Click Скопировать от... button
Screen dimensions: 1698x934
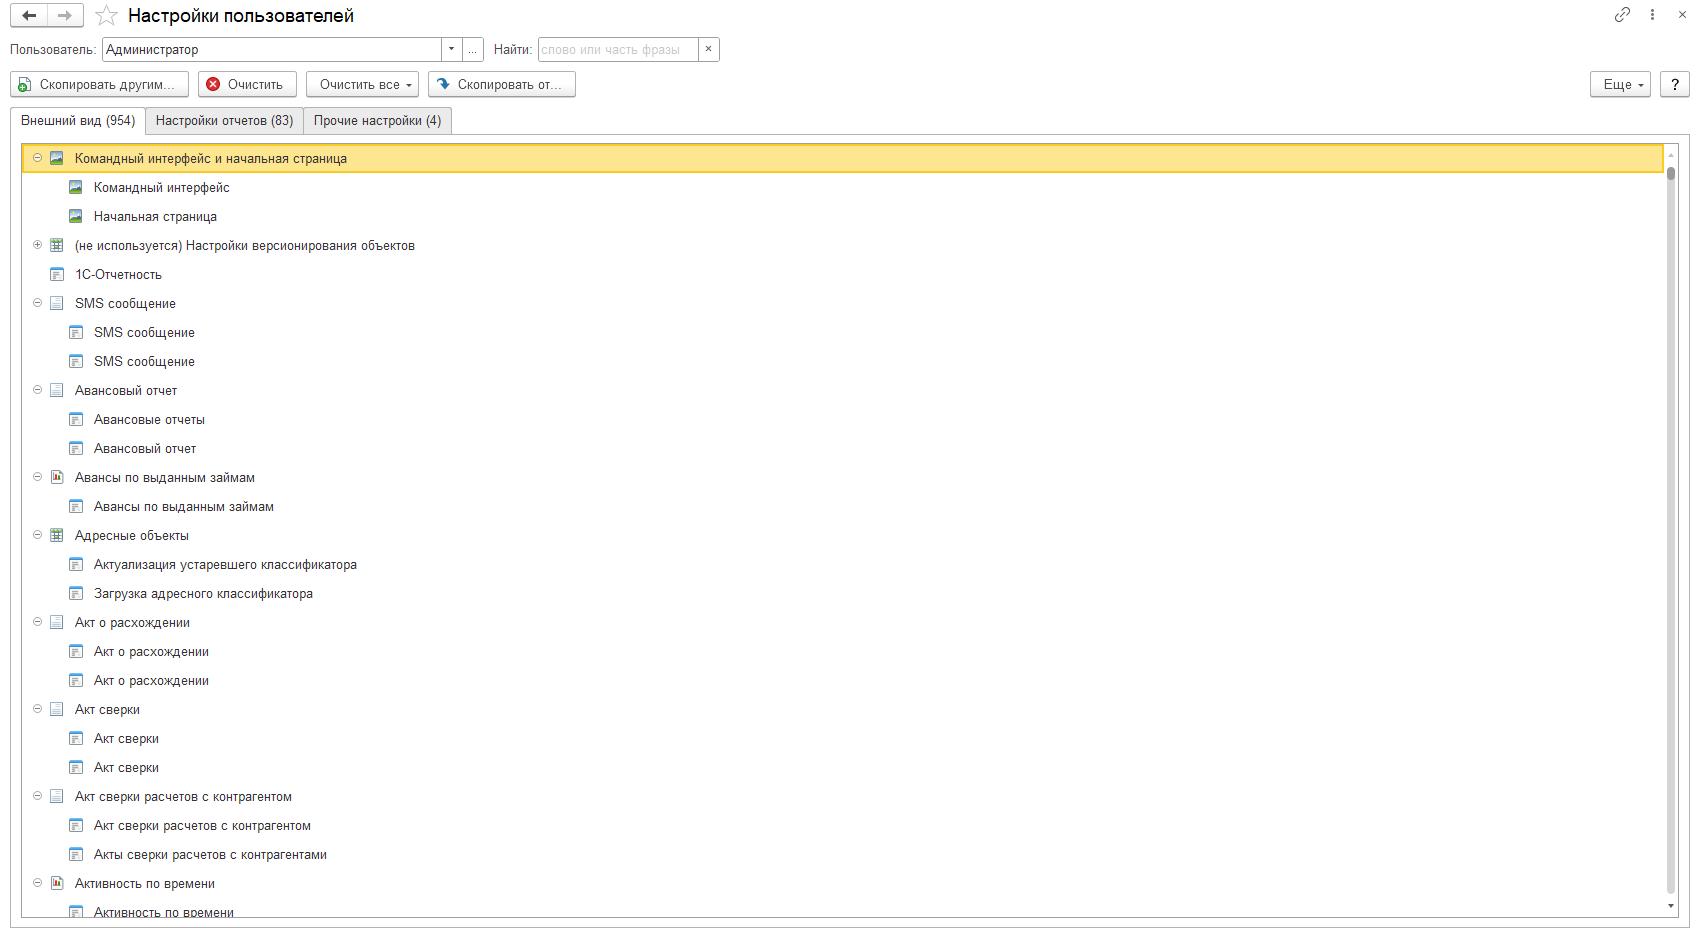click(501, 85)
